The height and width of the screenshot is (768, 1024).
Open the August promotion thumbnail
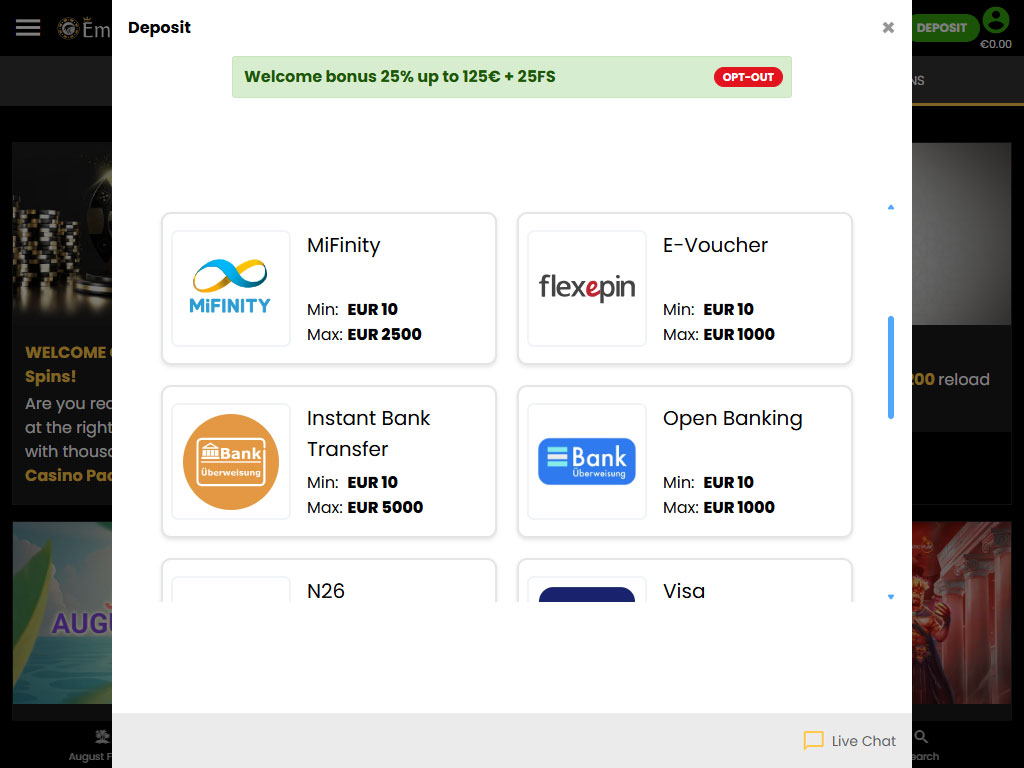(x=63, y=613)
